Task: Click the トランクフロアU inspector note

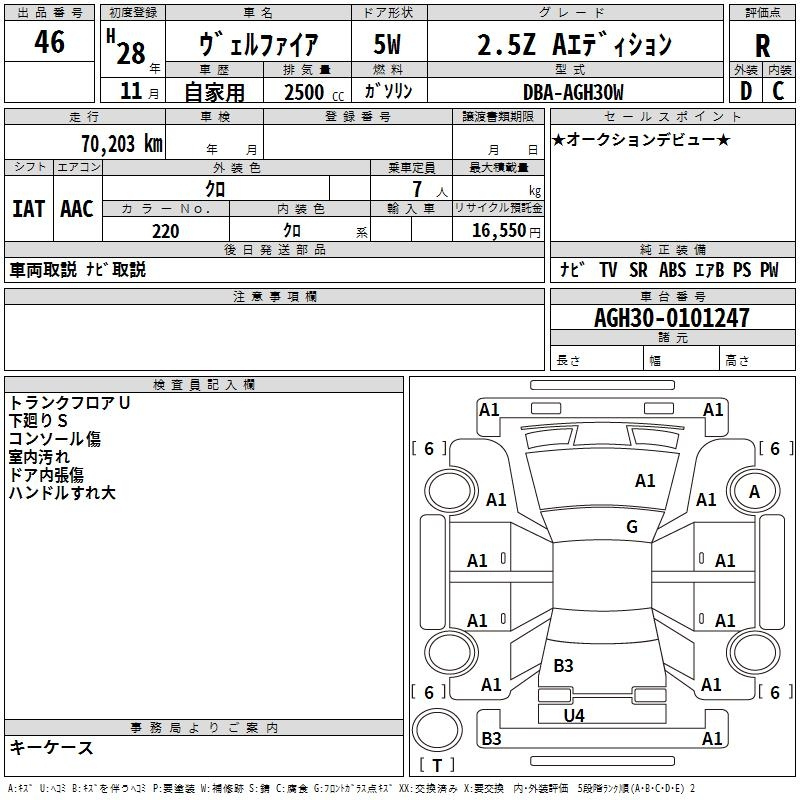Action: pyautogui.click(x=70, y=403)
